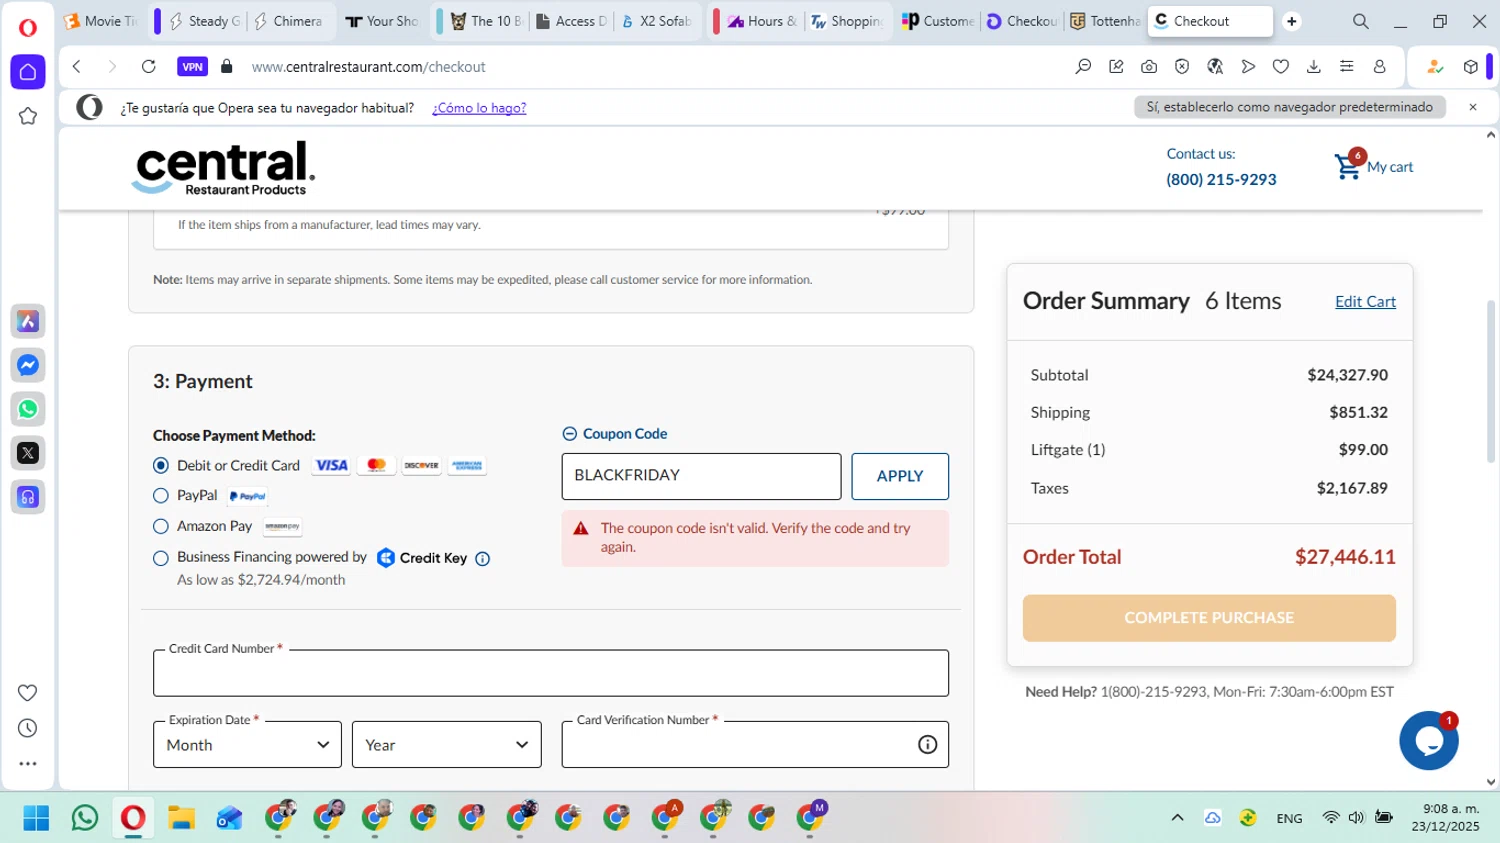Open heart pinboards icon in sidebar

point(28,693)
